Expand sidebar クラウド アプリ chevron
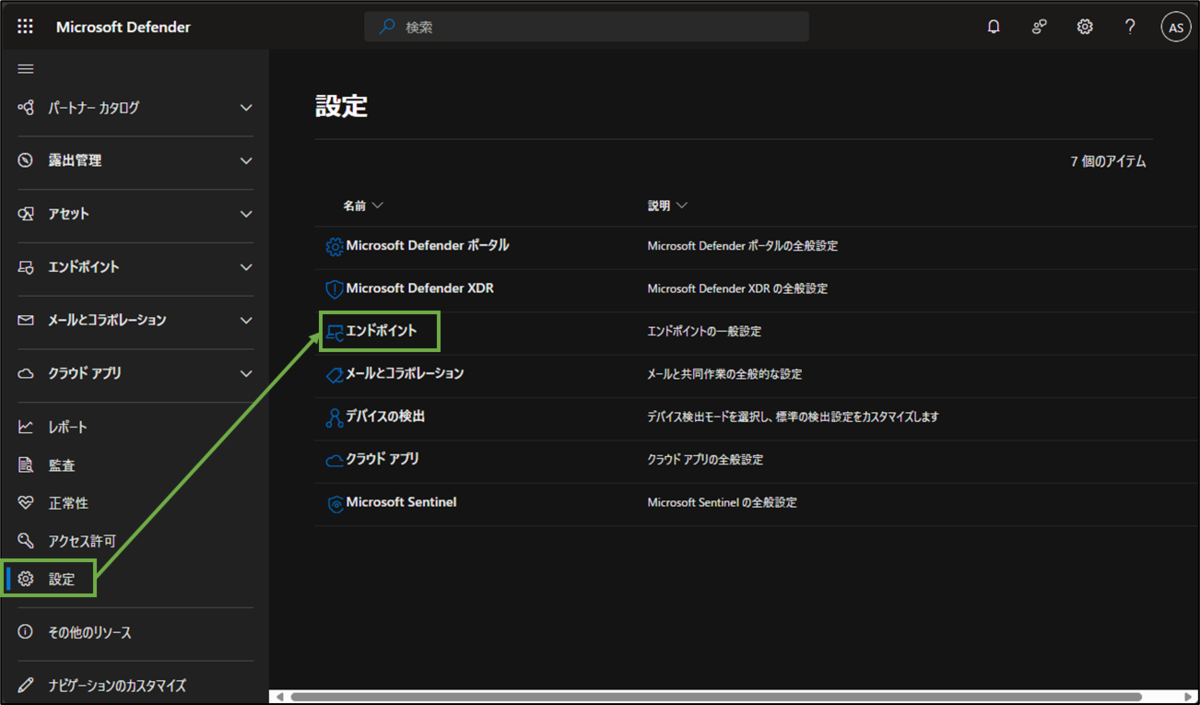 (247, 373)
